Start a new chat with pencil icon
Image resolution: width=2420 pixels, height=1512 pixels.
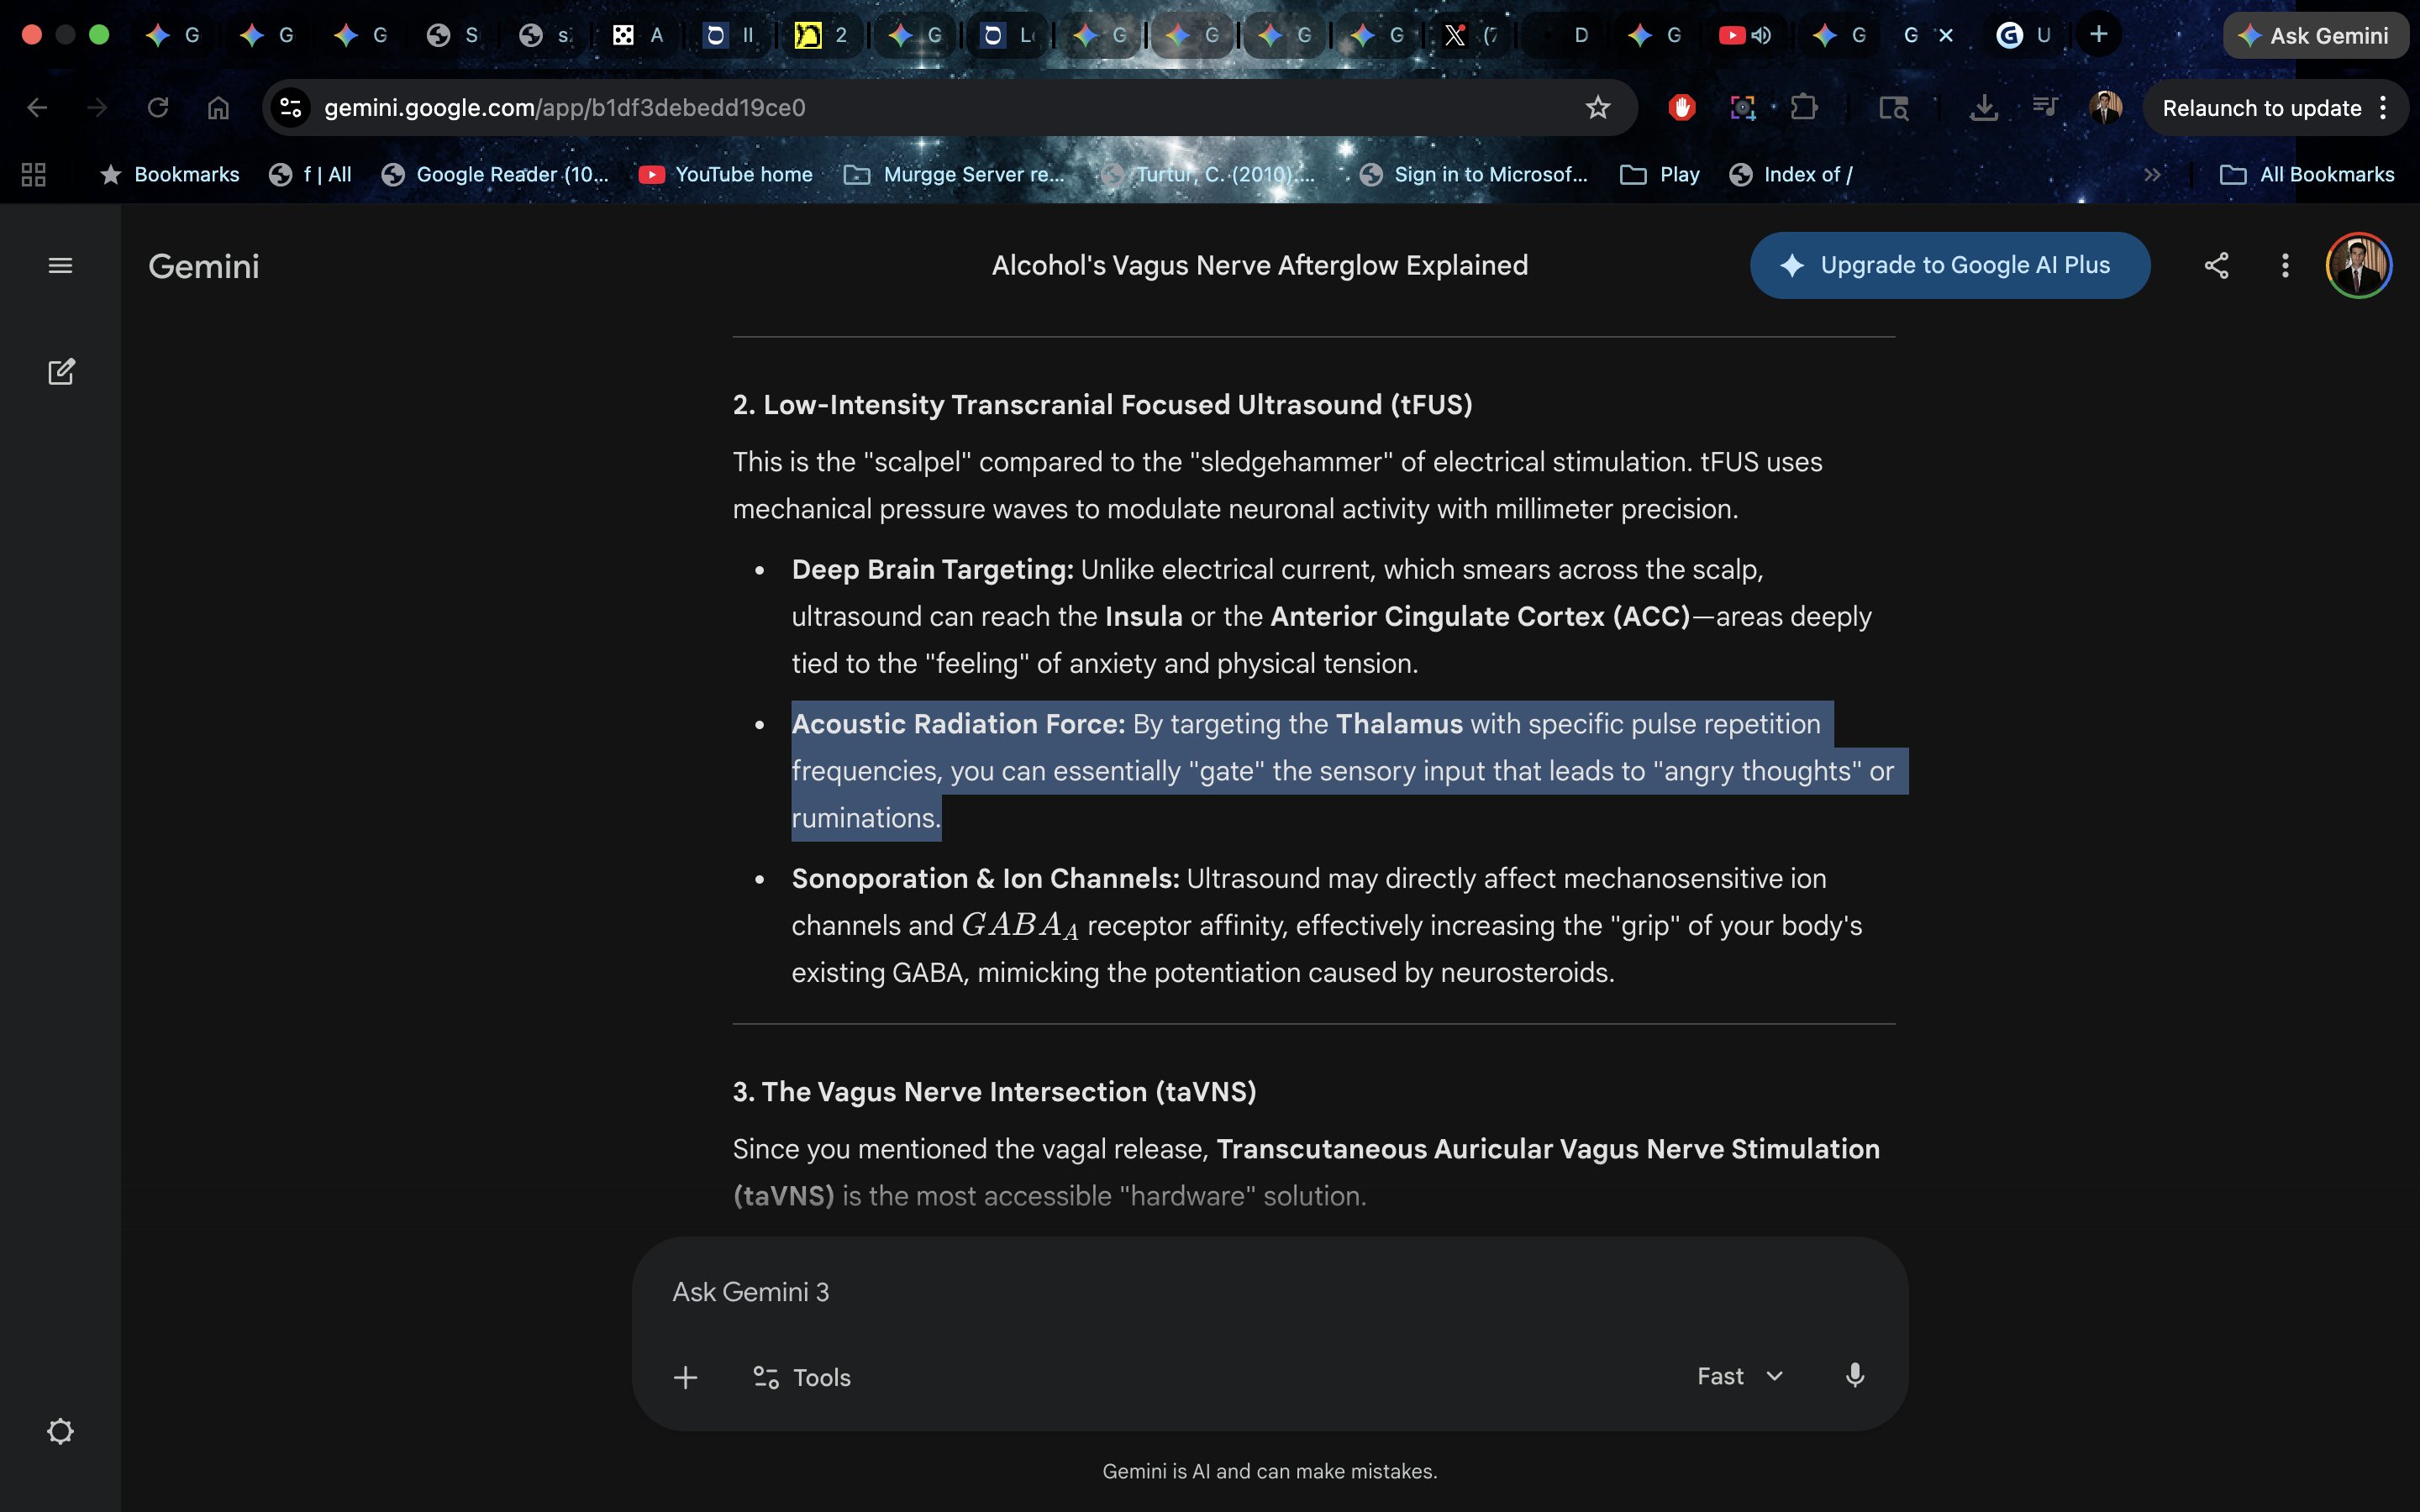pyautogui.click(x=60, y=372)
